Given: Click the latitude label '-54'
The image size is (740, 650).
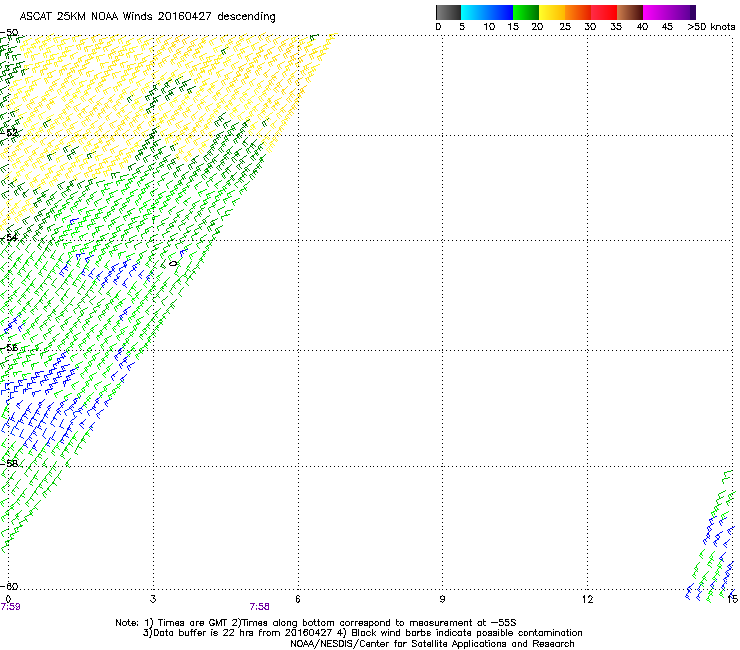Looking at the screenshot, I should point(9,237).
